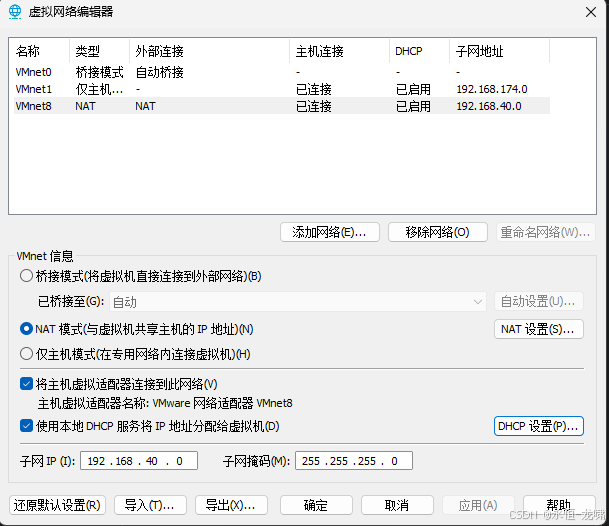Click subnet address 192.168.40.0 cell
Viewport: 609px width, 526px height.
click(489, 106)
